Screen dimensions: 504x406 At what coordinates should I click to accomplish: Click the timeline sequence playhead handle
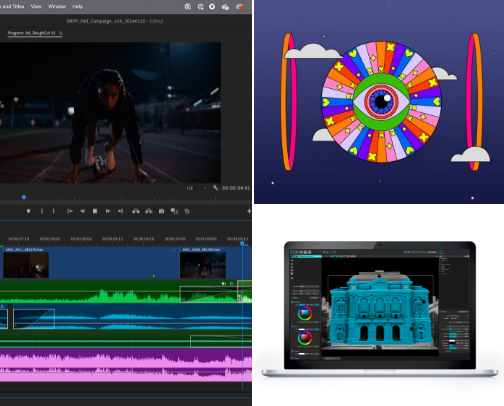(243, 244)
